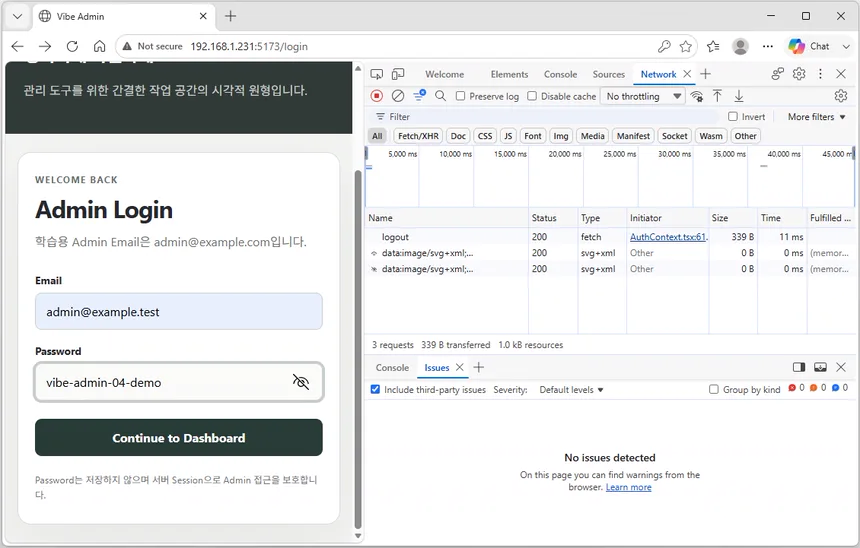Toggle the network filter bar icon
The image size is (860, 548).
[x=420, y=96]
